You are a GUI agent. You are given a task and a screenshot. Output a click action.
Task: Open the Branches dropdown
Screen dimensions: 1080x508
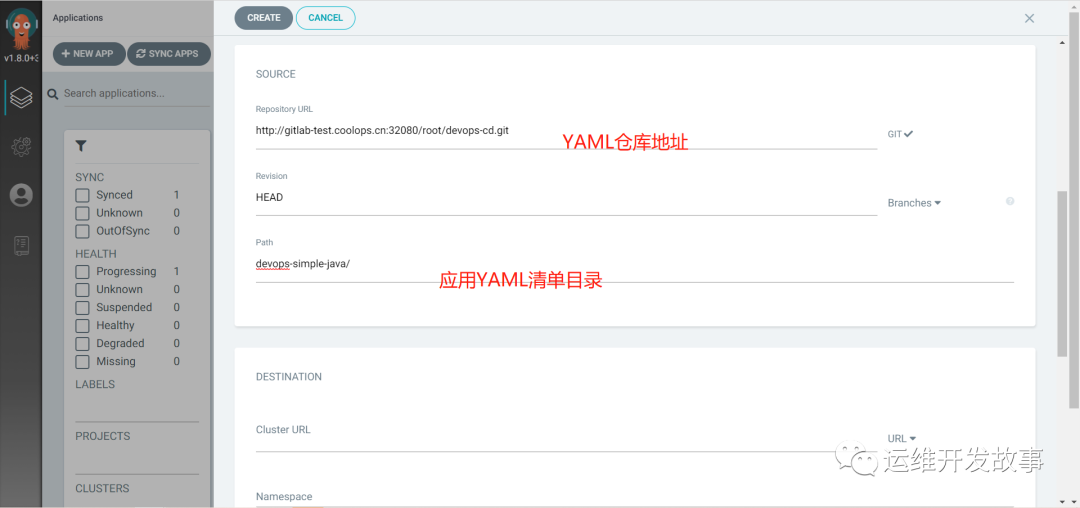(914, 203)
